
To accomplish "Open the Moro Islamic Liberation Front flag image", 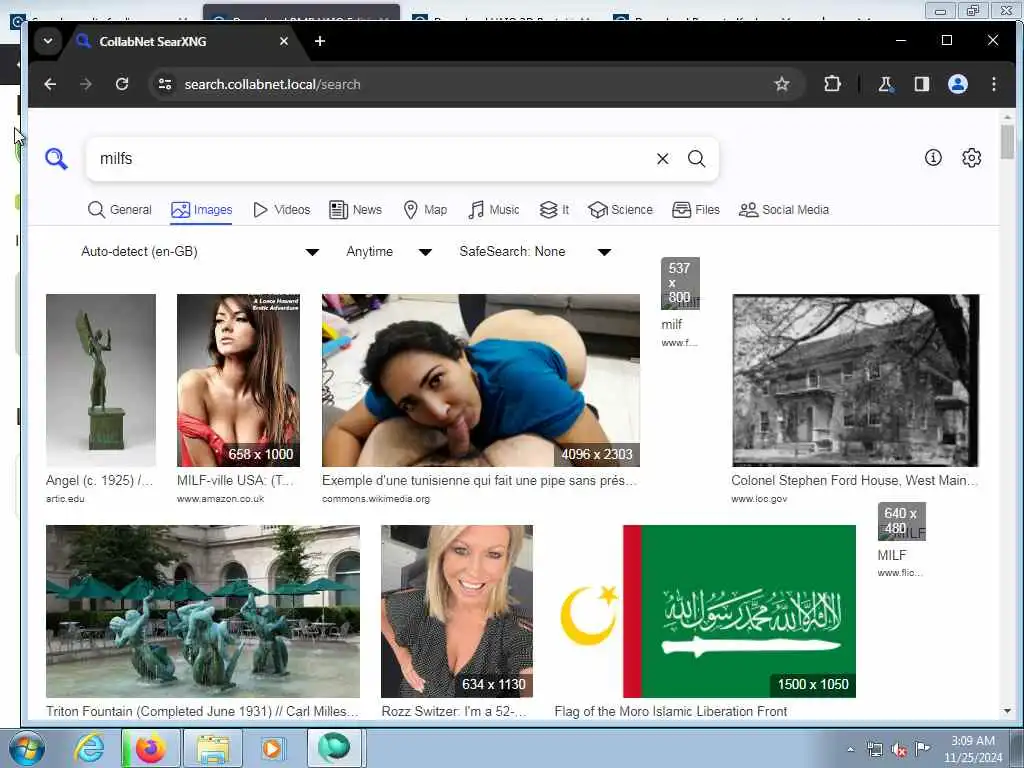I will coord(705,611).
